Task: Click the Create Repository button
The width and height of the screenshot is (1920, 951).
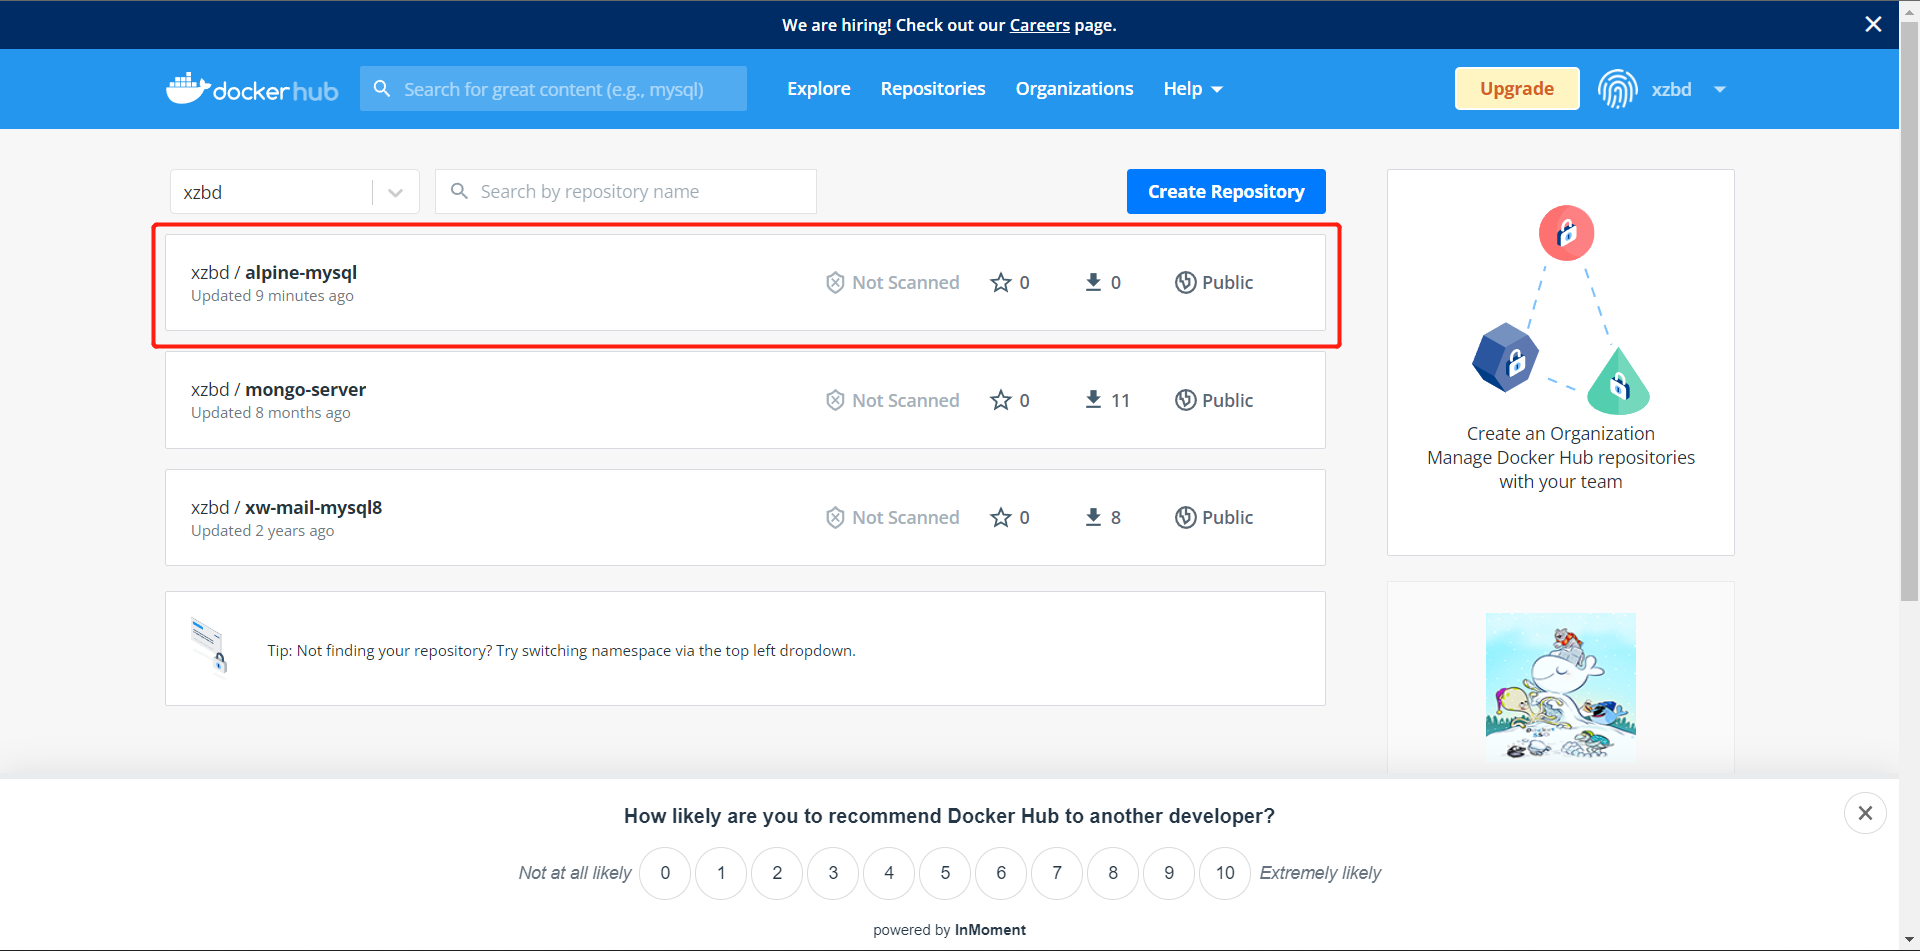Action: click(1225, 191)
